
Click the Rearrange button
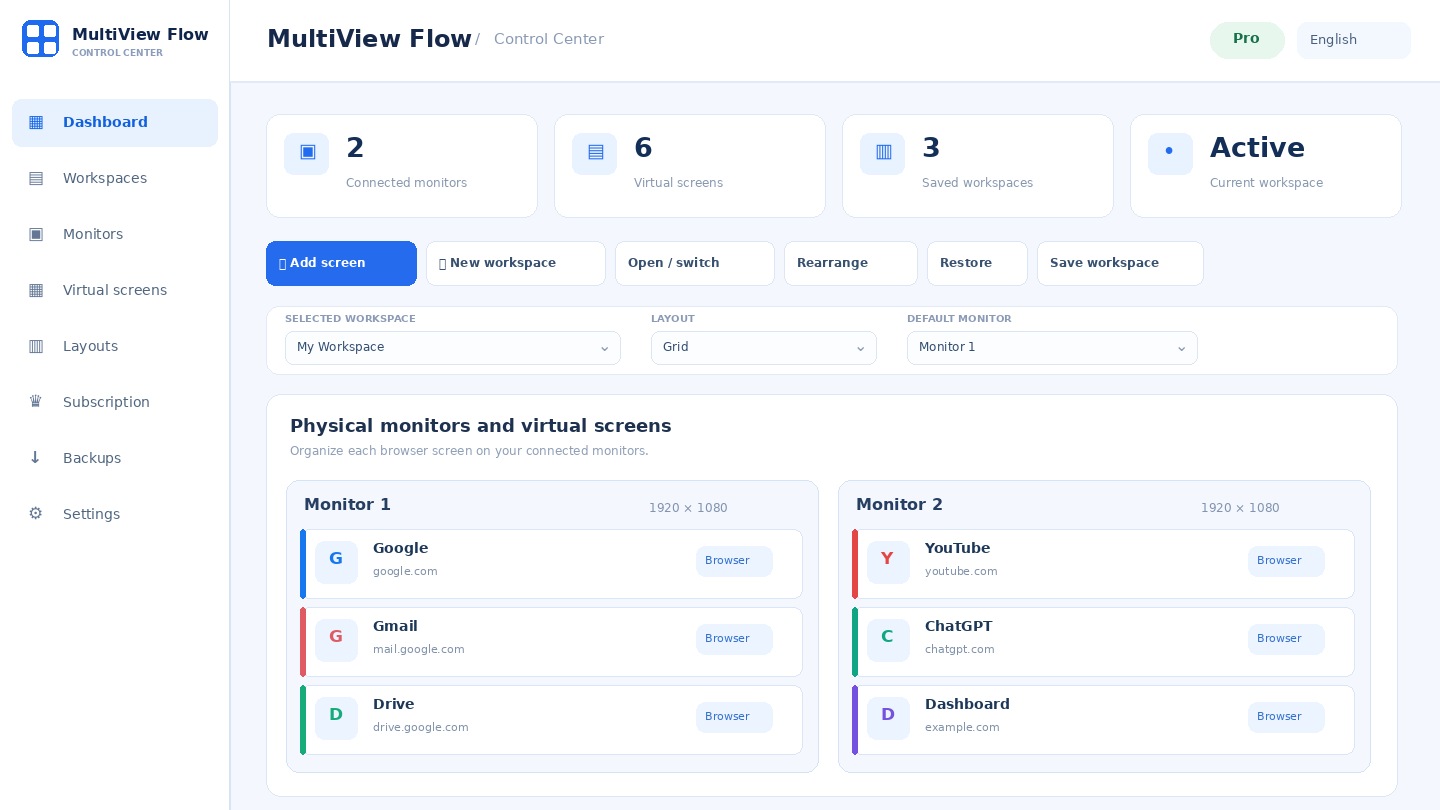[x=851, y=263]
